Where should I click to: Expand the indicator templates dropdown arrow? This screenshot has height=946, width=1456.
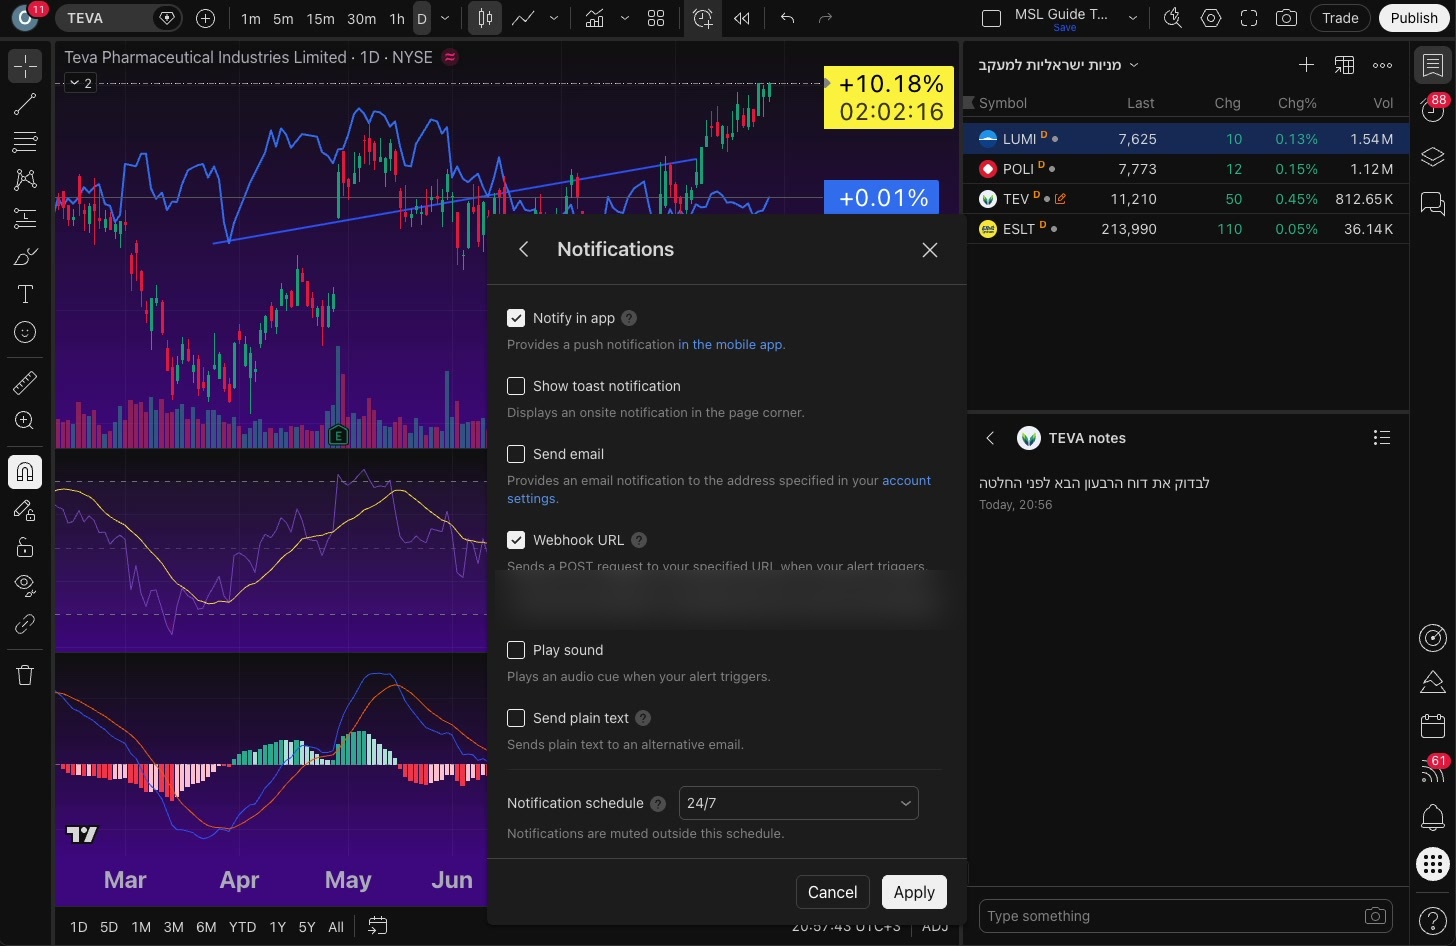pyautogui.click(x=625, y=18)
